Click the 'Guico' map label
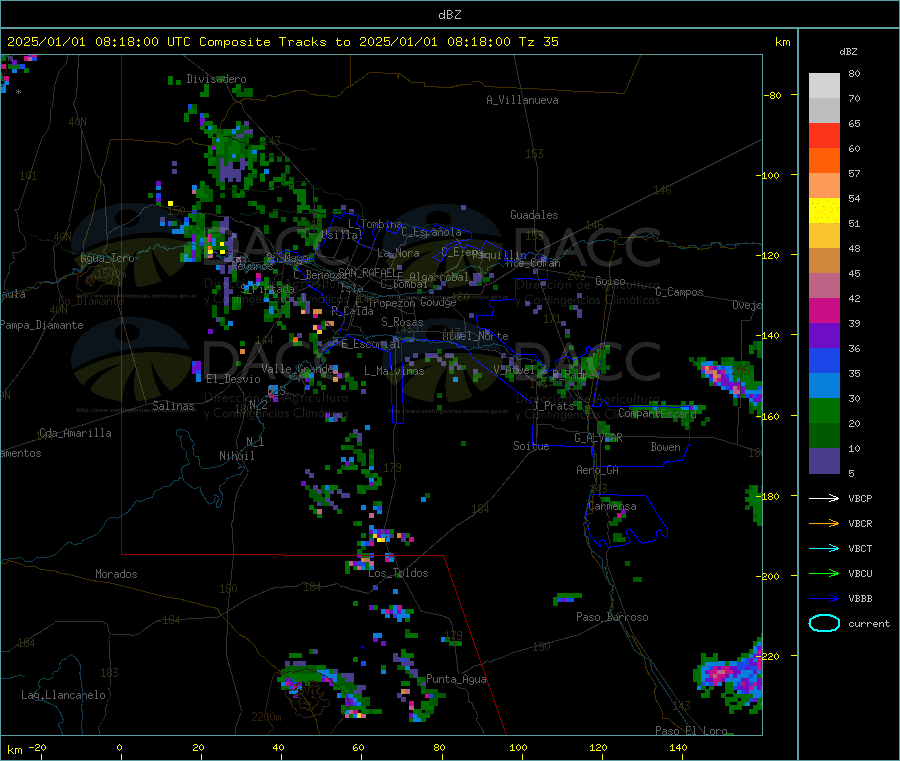Screen dimensions: 900x761 610,281
